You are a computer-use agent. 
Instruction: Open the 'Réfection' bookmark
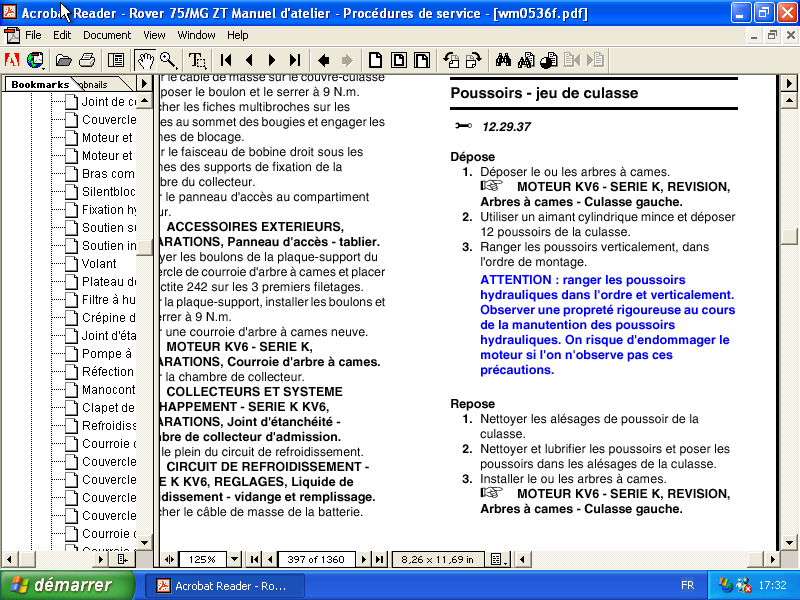coord(108,371)
